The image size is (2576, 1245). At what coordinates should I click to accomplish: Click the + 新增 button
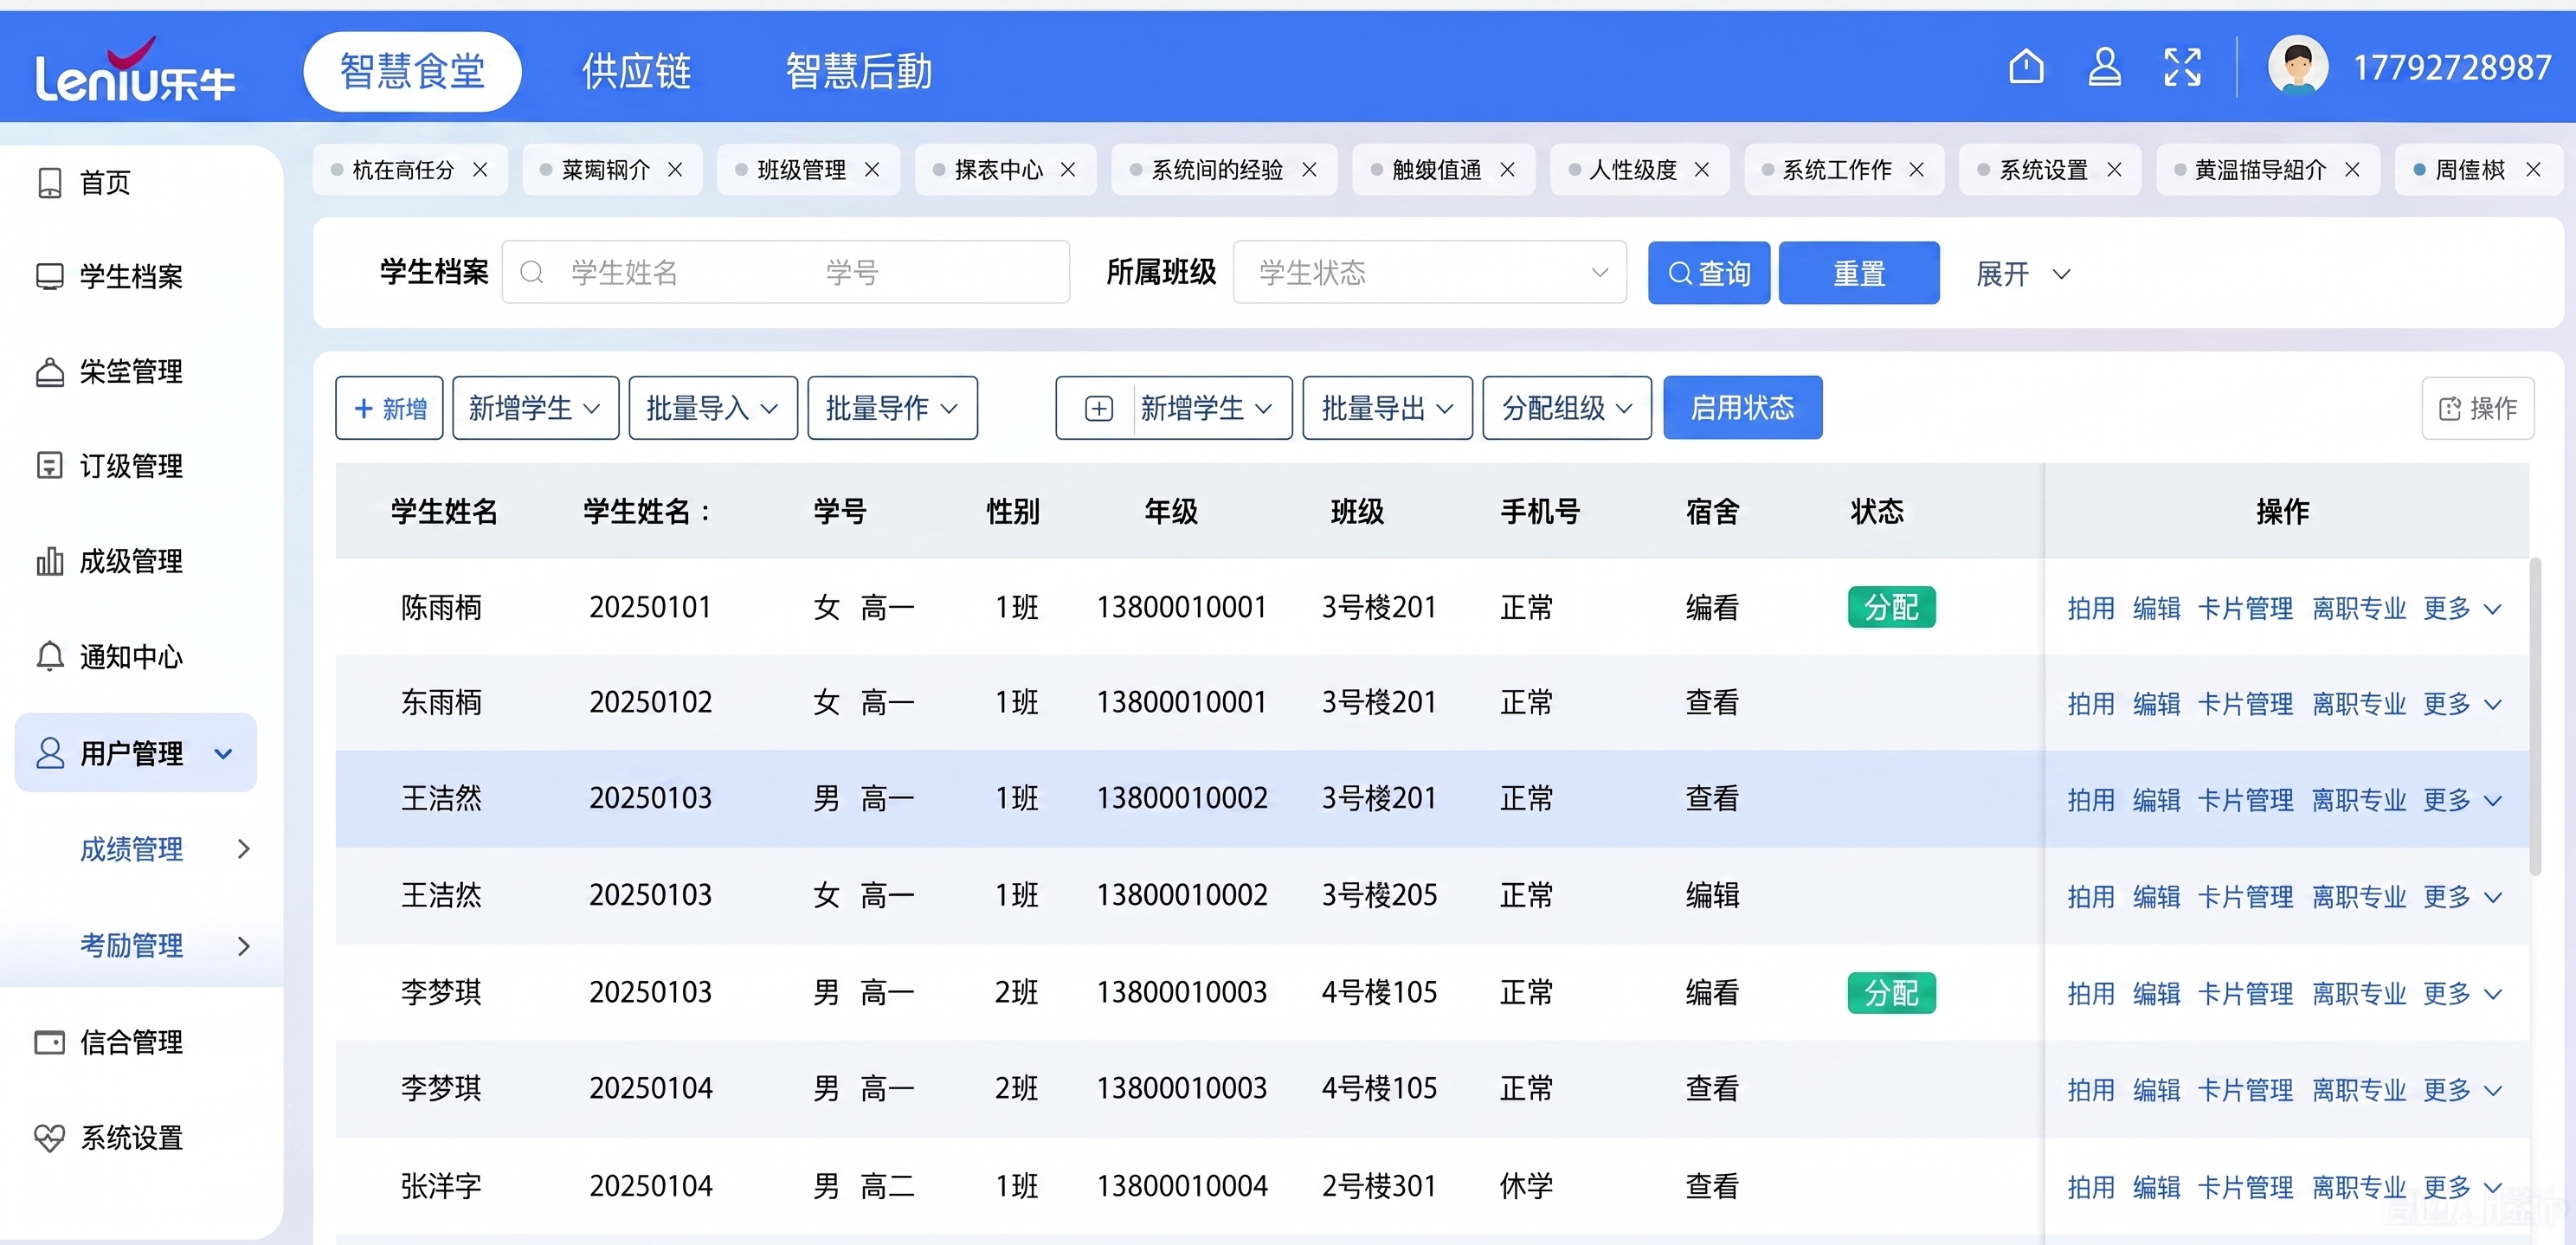point(389,408)
